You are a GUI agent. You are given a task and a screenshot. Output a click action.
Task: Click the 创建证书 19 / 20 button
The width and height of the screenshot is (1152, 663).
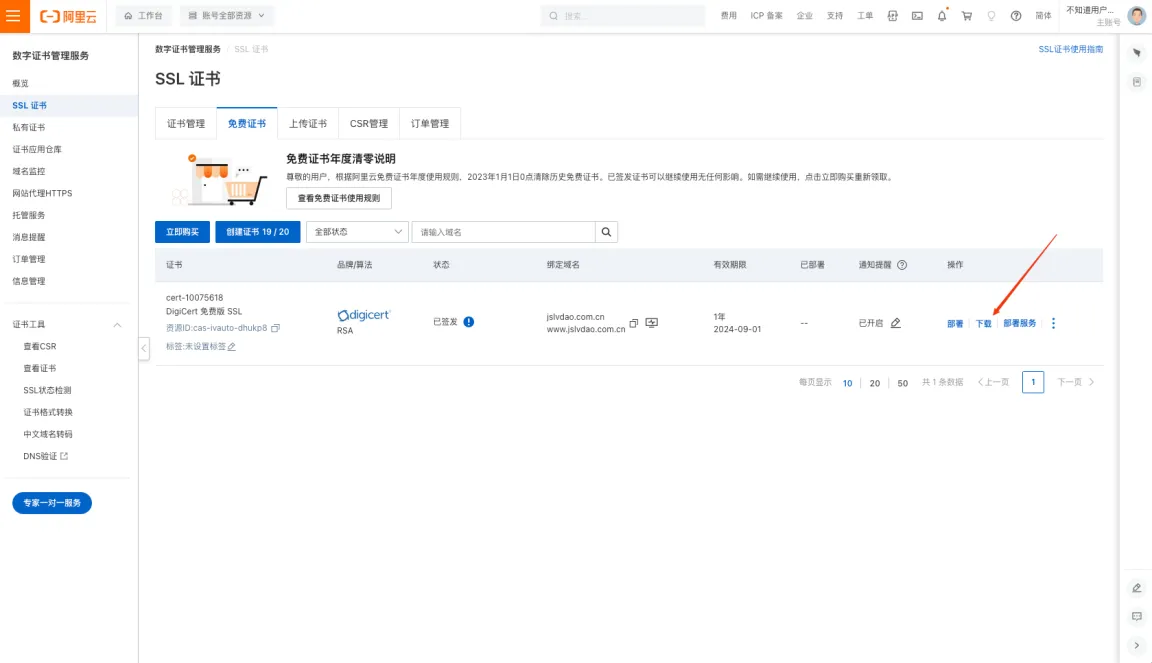point(258,232)
